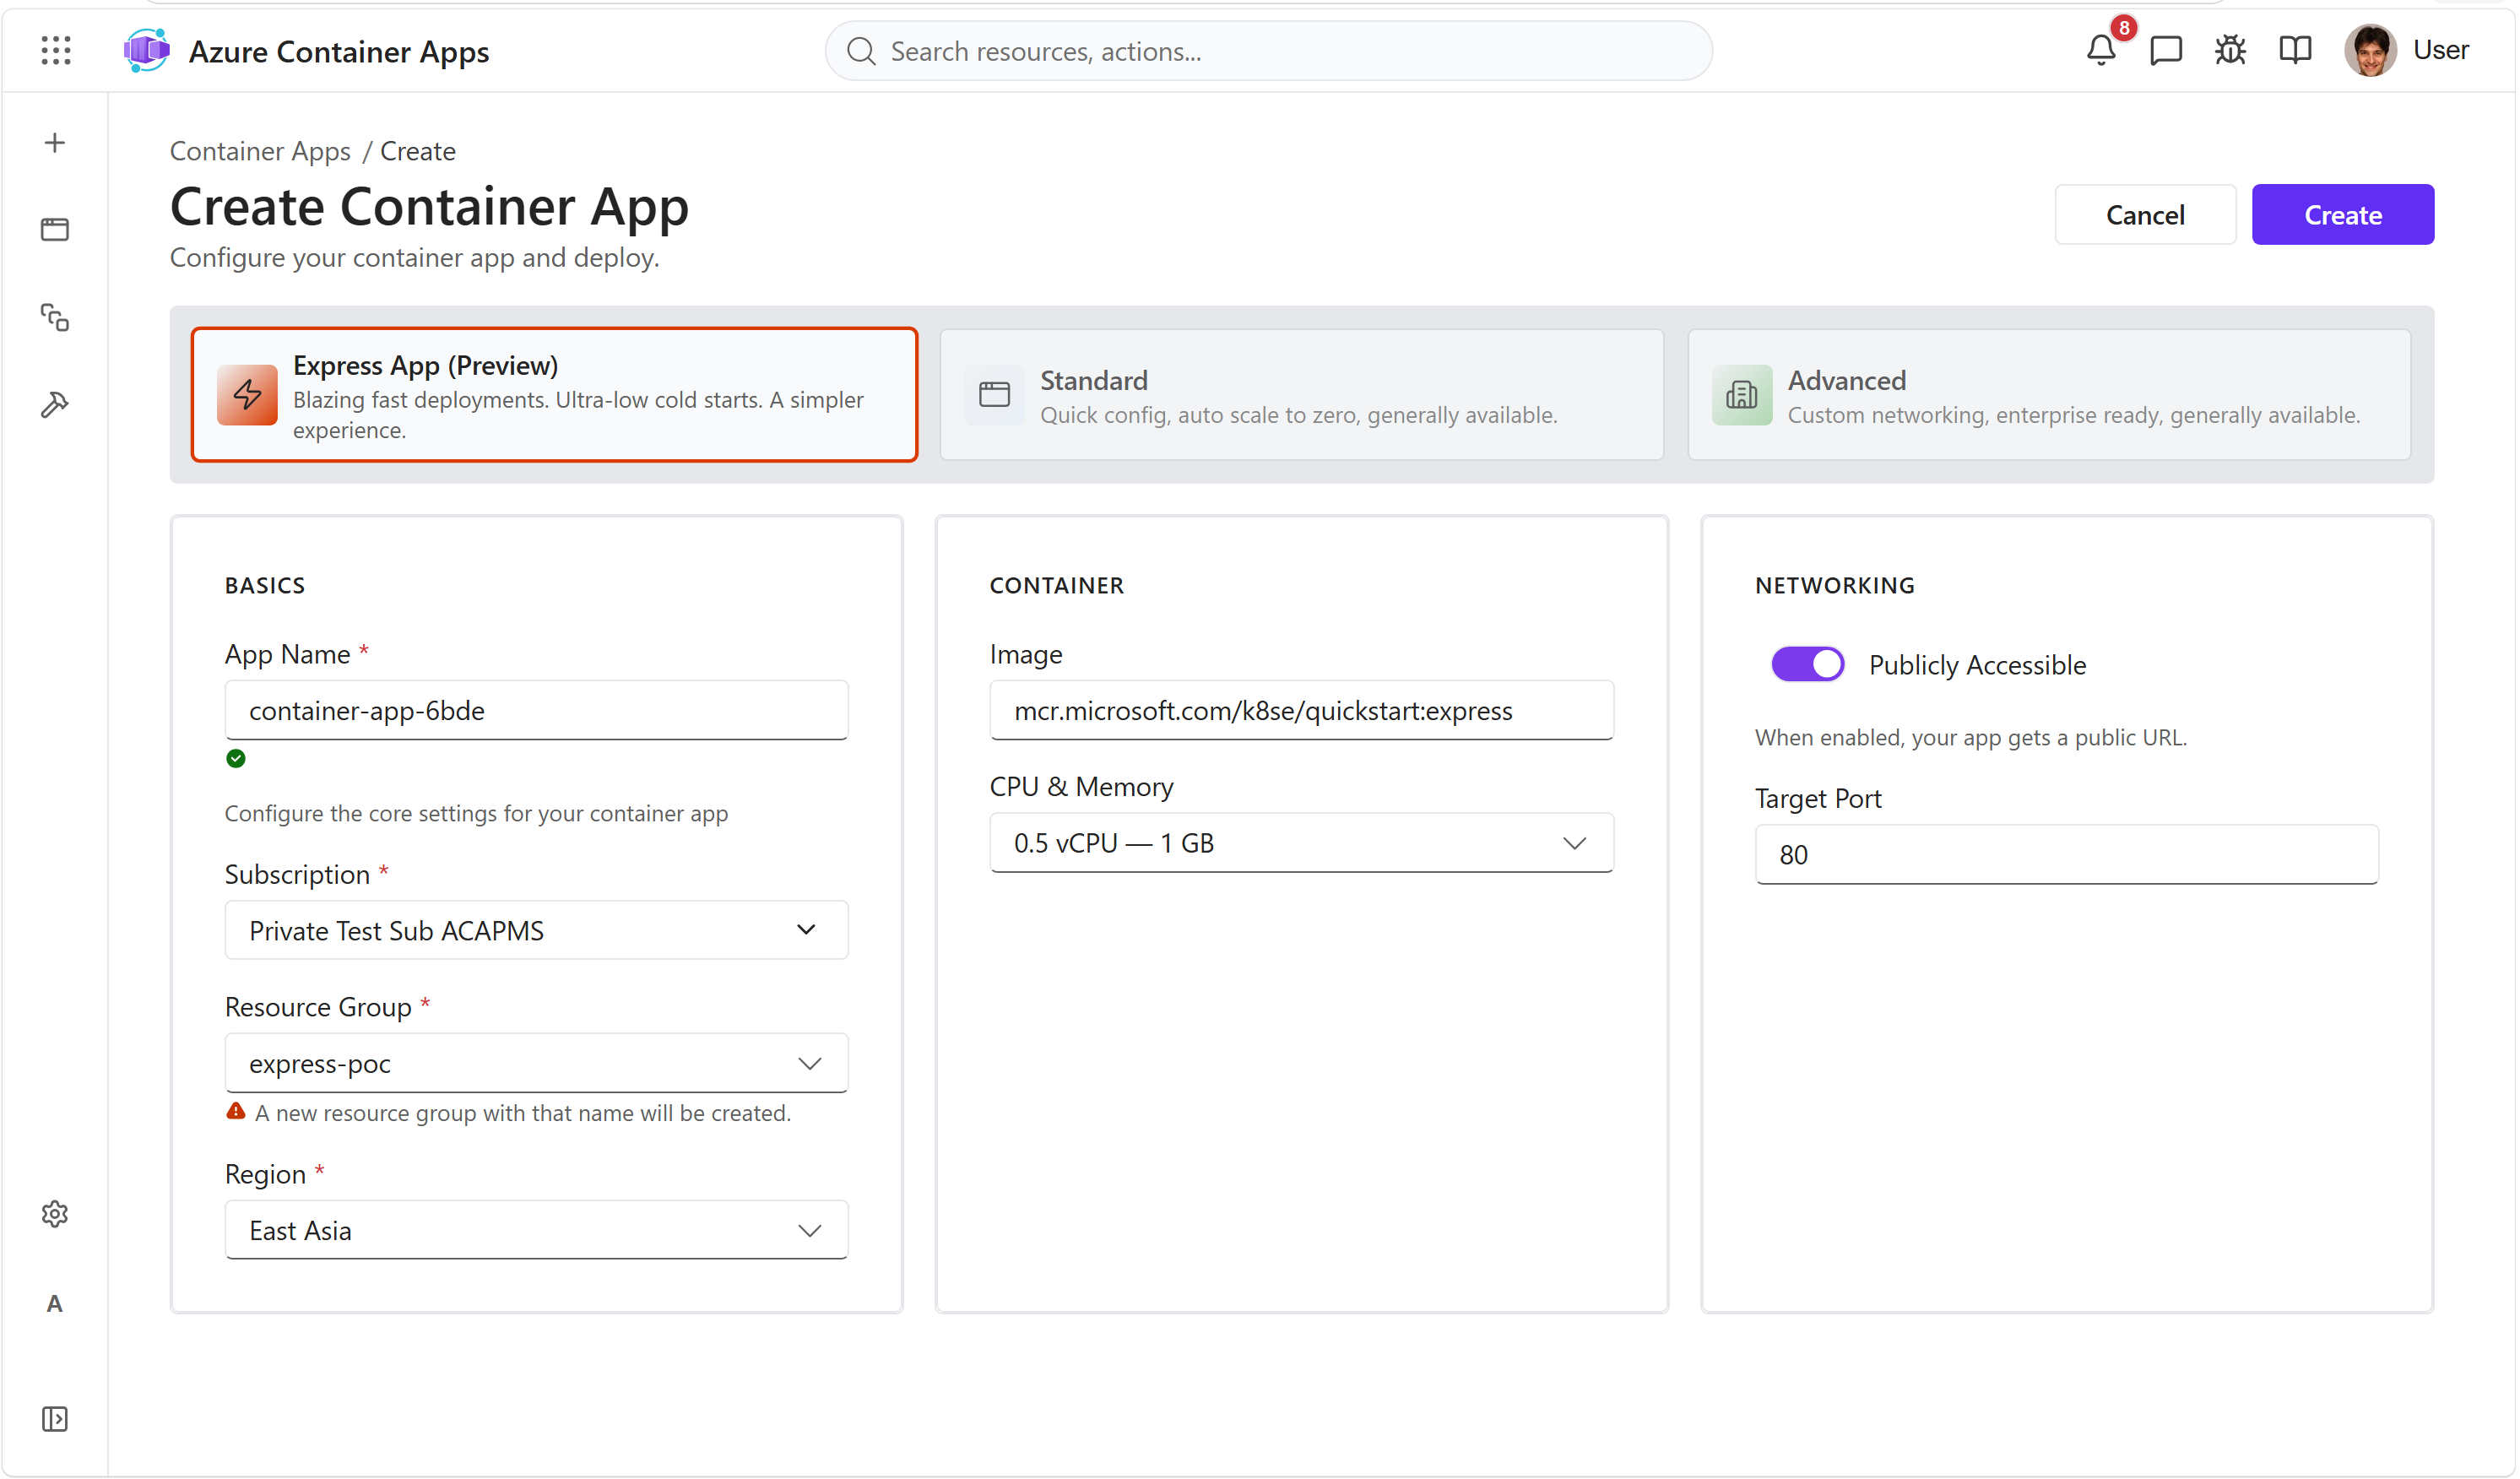Click the App Name input field
This screenshot has height=1479, width=2520.
point(537,711)
